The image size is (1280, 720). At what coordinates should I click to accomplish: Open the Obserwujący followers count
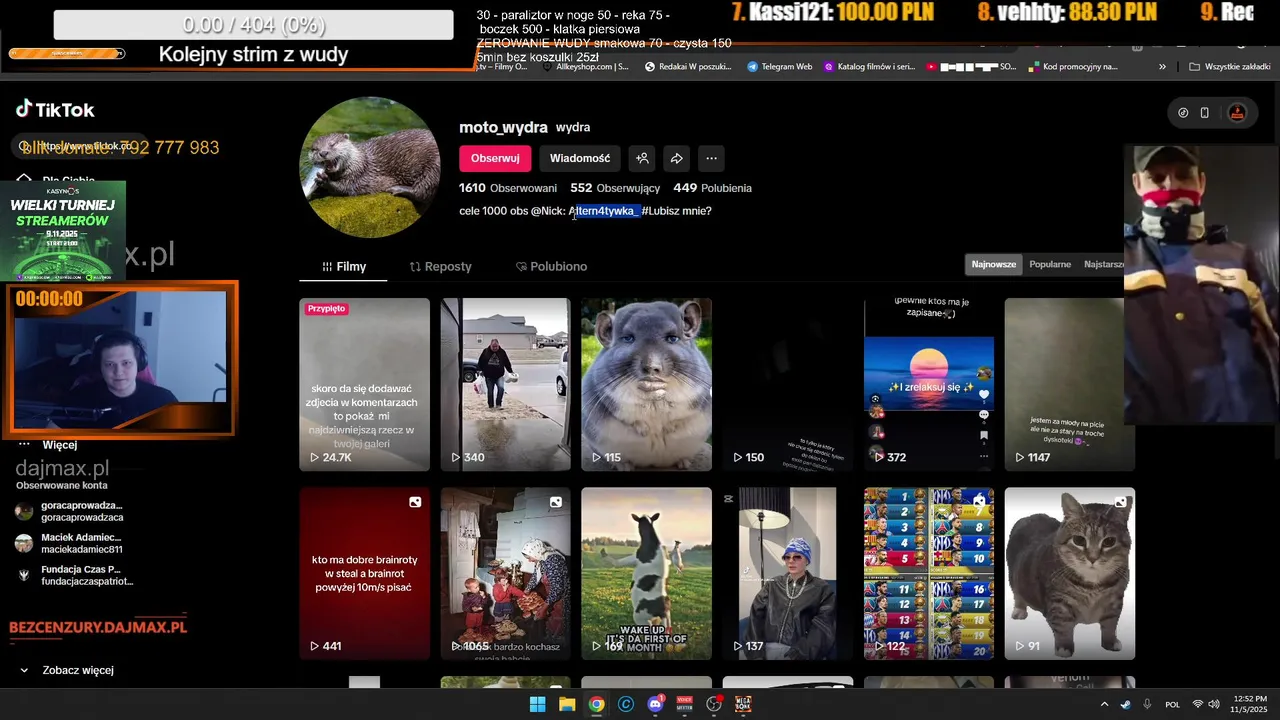click(615, 188)
